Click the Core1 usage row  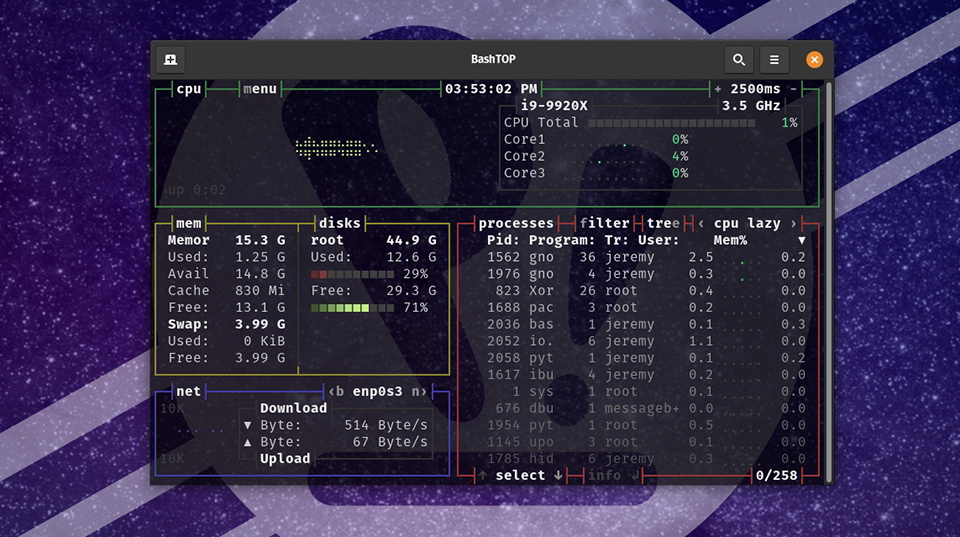[596, 140]
